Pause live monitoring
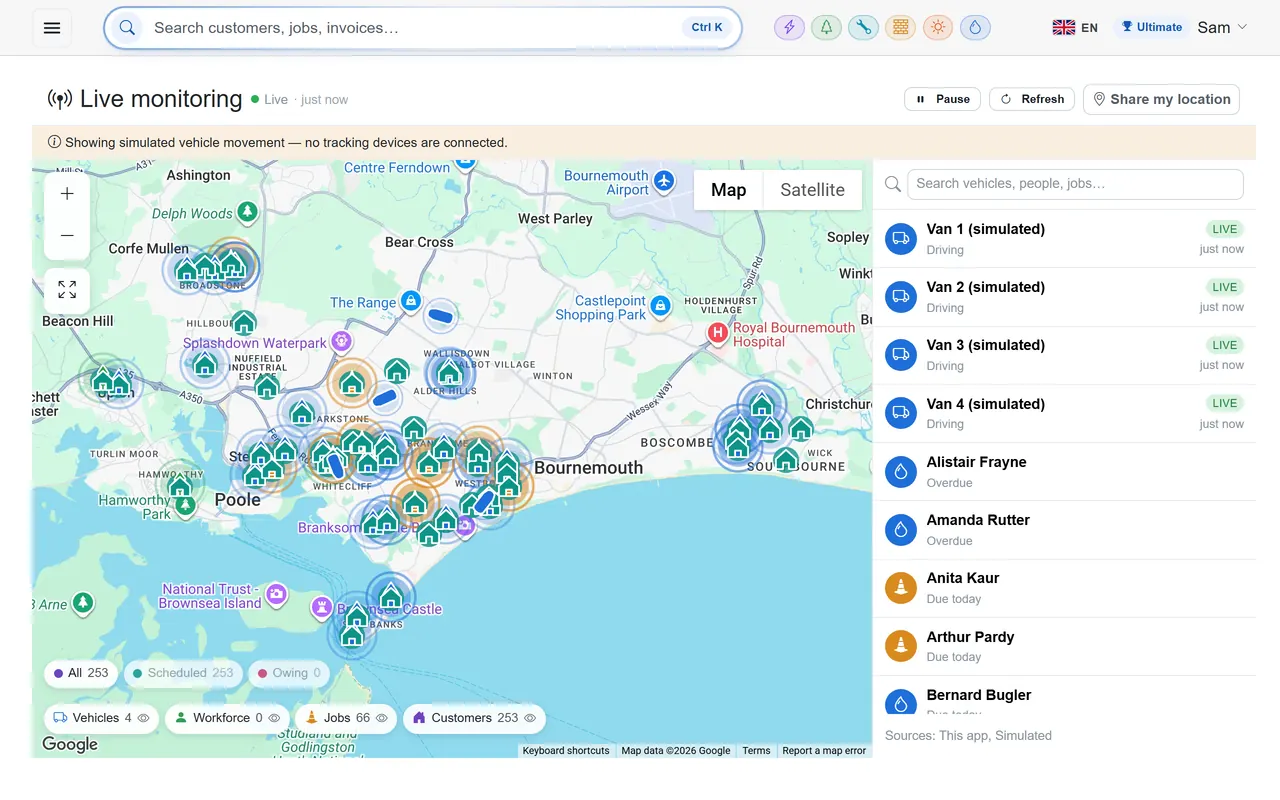 pyautogui.click(x=942, y=99)
